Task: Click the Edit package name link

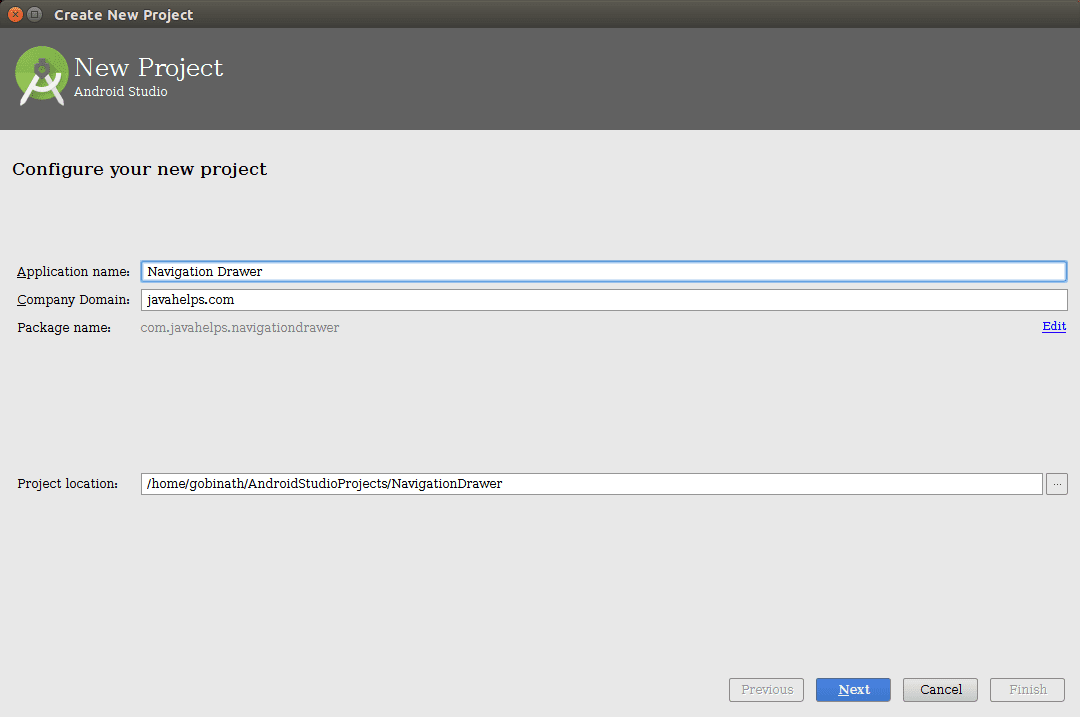Action: [x=1054, y=326]
